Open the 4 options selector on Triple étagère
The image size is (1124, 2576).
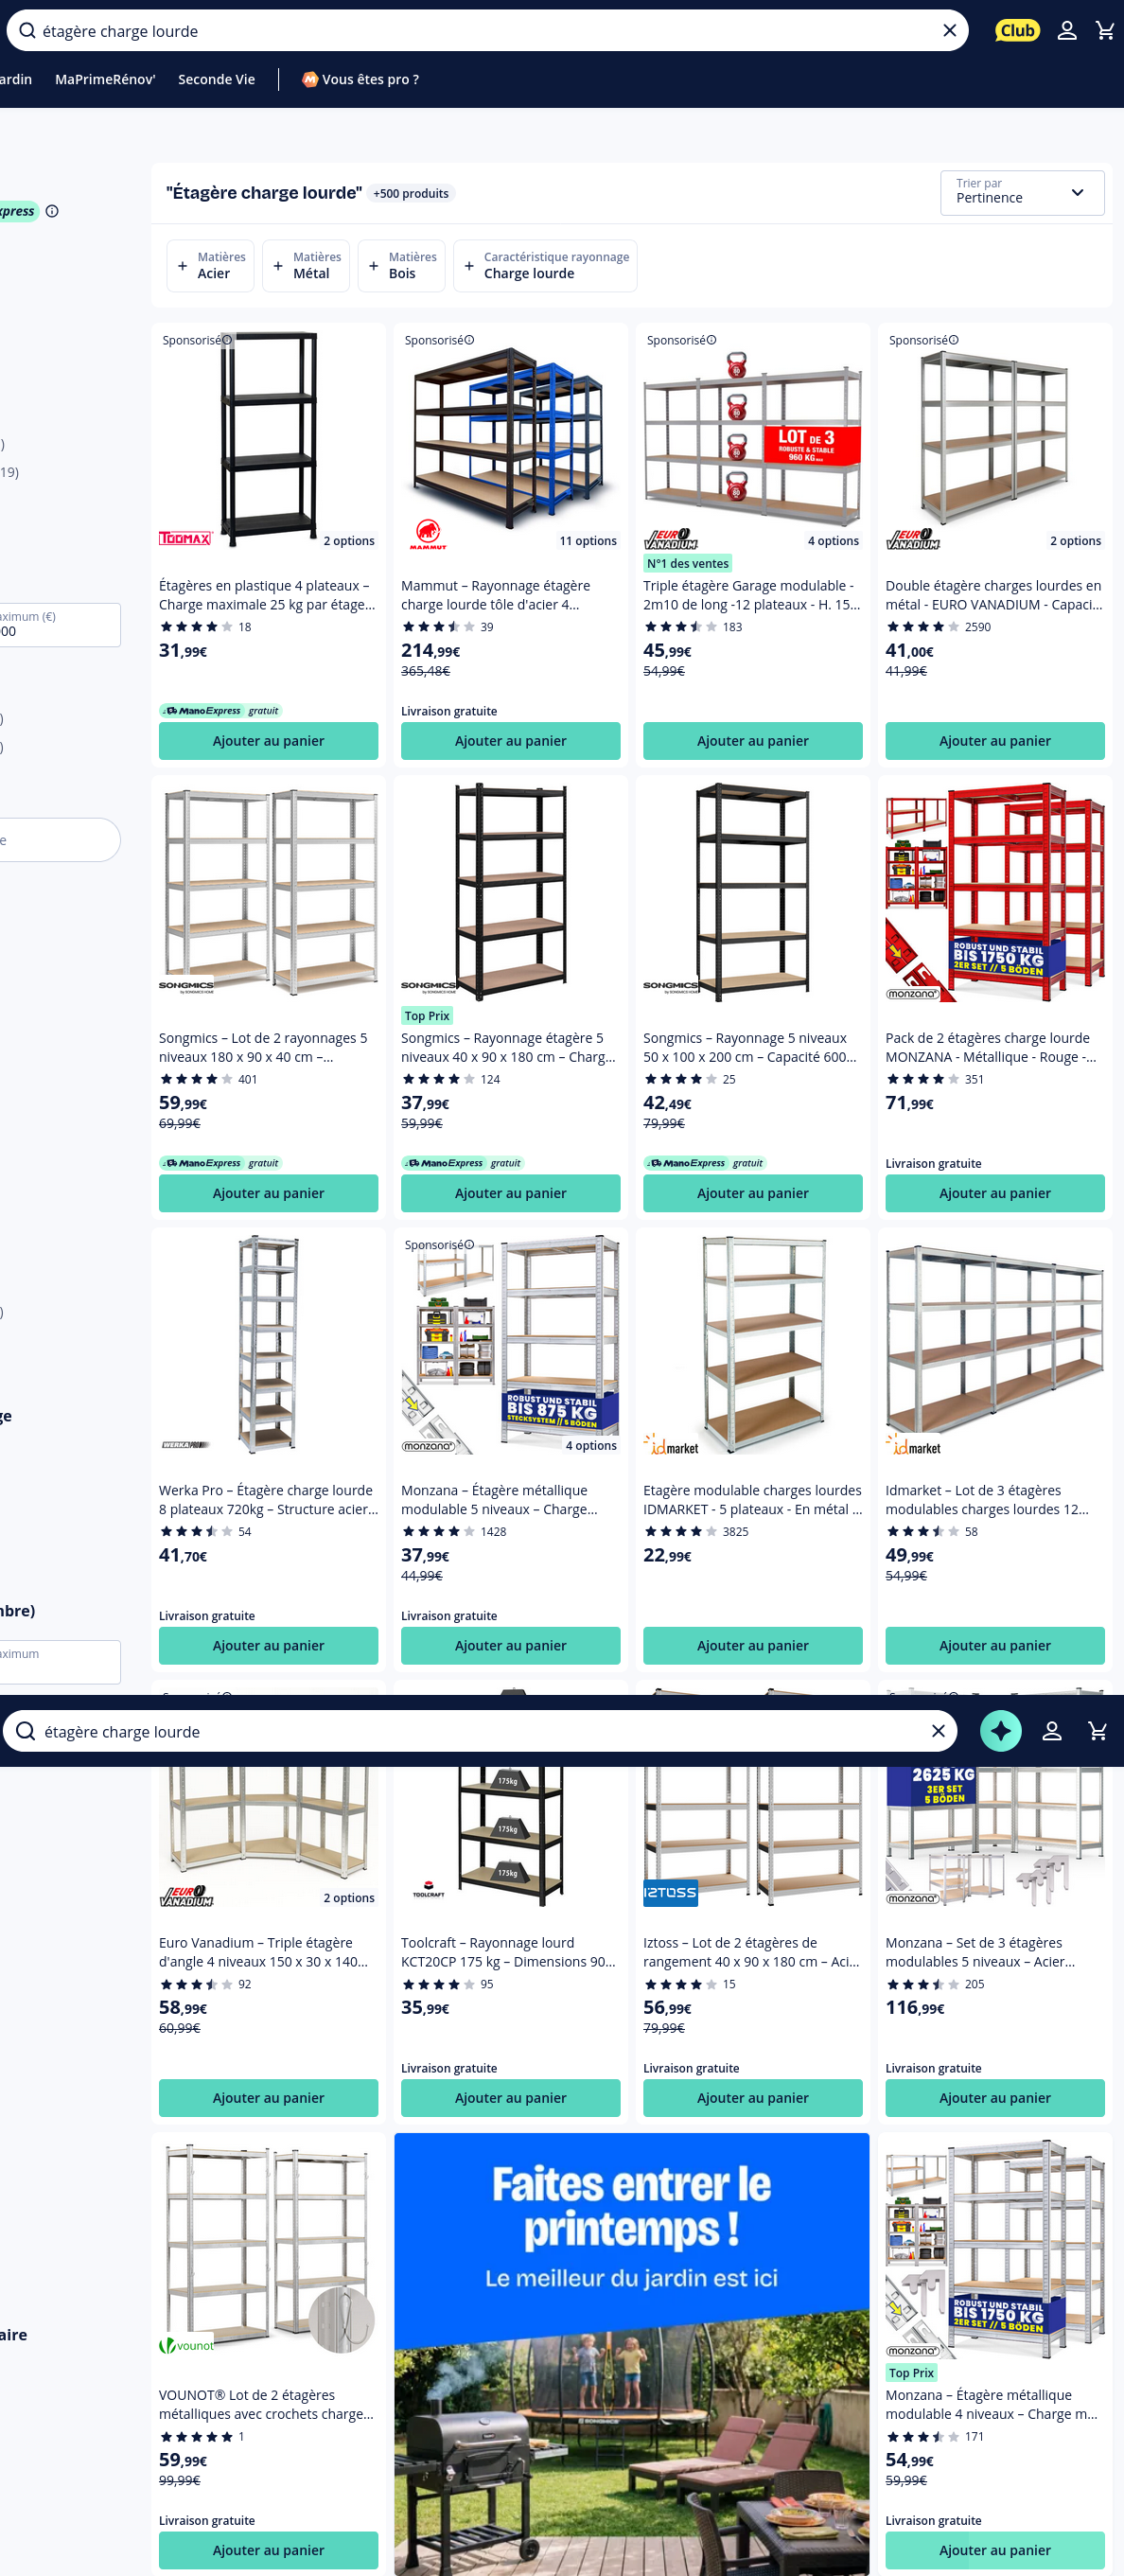(x=833, y=541)
